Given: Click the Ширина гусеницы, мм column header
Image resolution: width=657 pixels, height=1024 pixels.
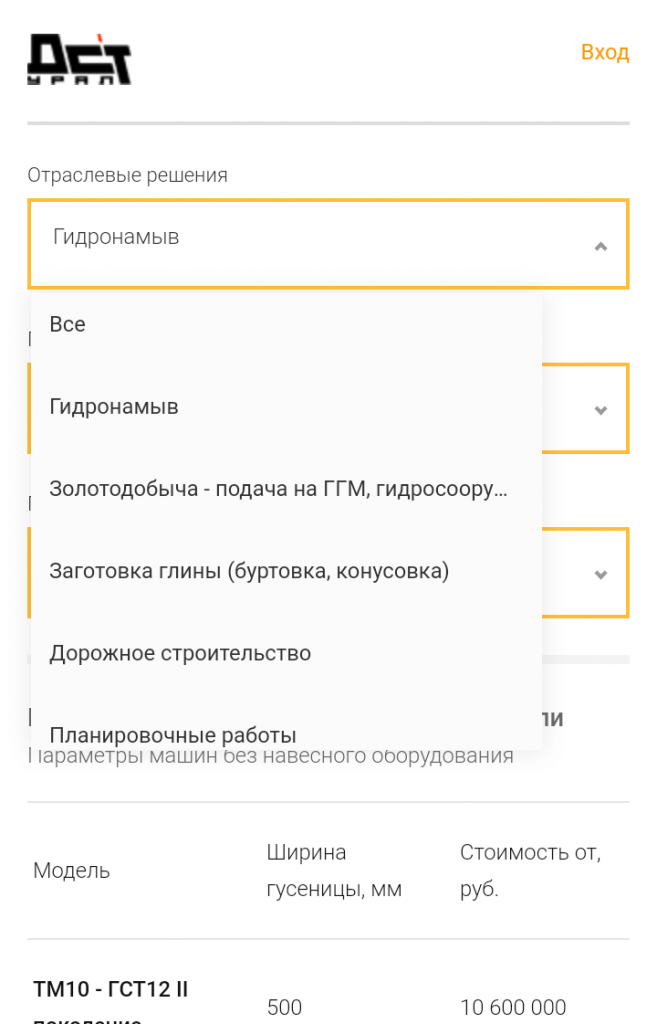Looking at the screenshot, I should tap(335, 870).
